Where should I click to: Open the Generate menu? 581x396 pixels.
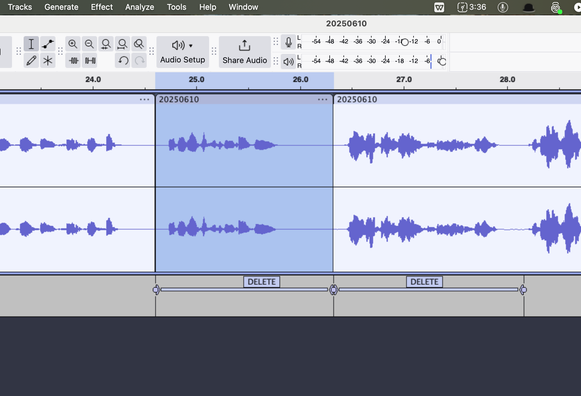tap(61, 7)
